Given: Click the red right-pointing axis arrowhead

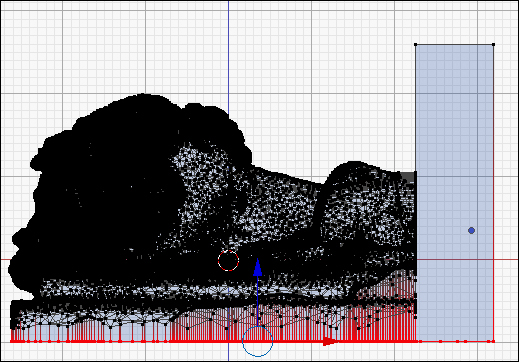Looking at the screenshot, I should 330,341.
